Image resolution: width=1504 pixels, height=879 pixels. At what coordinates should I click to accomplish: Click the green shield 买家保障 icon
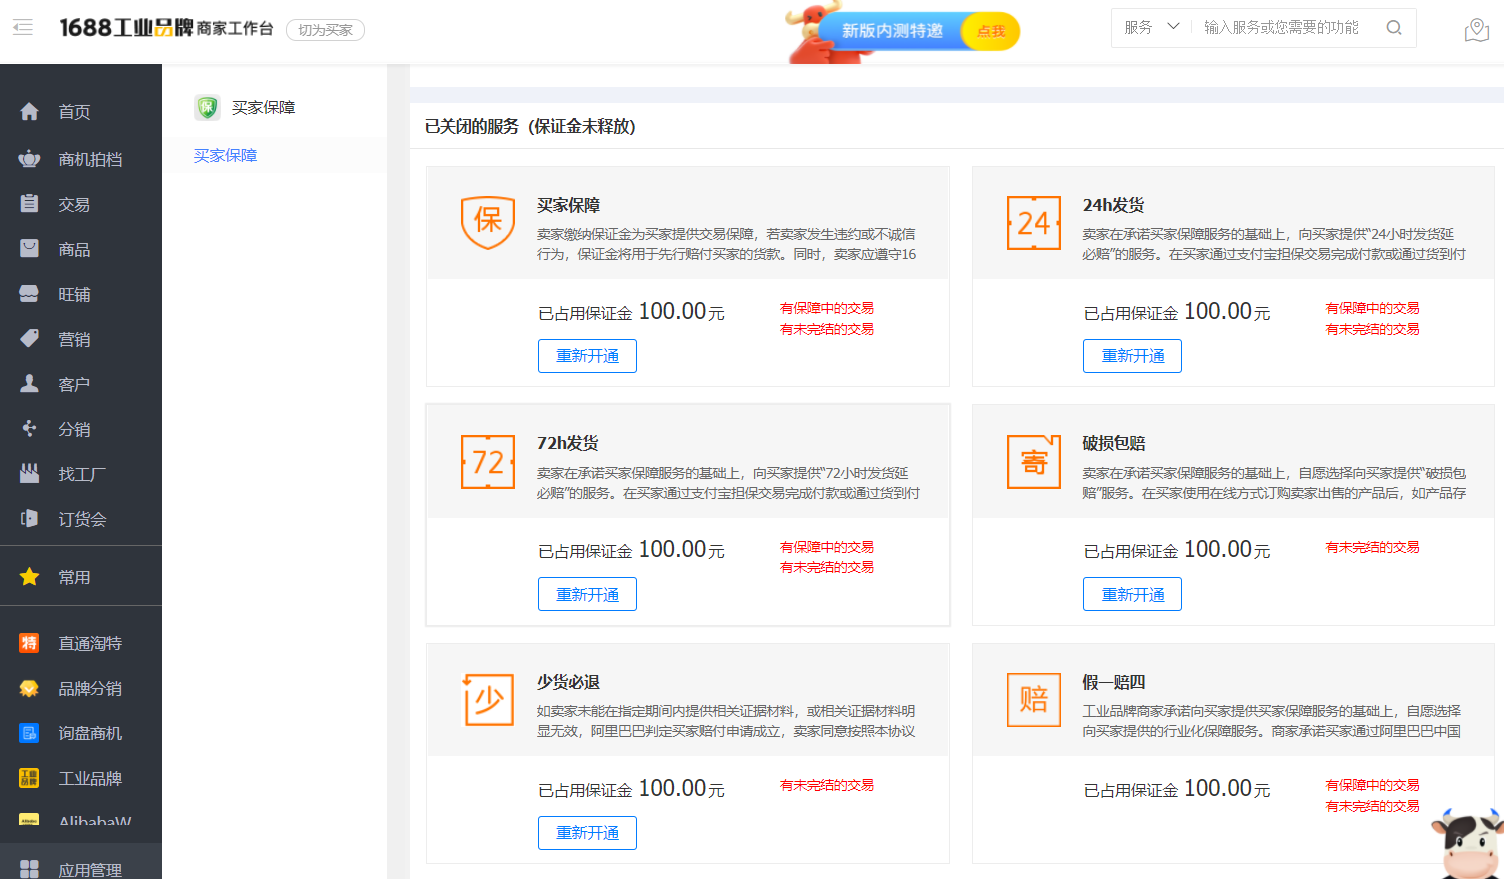tap(207, 107)
